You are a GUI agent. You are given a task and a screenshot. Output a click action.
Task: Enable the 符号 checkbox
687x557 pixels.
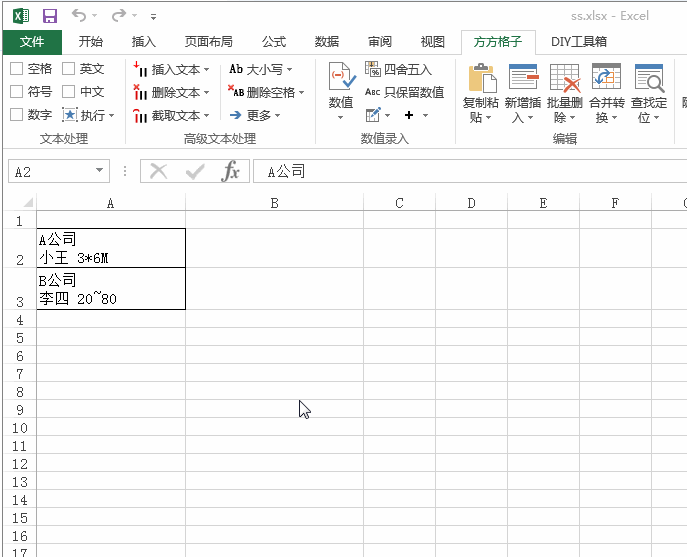tap(17, 92)
